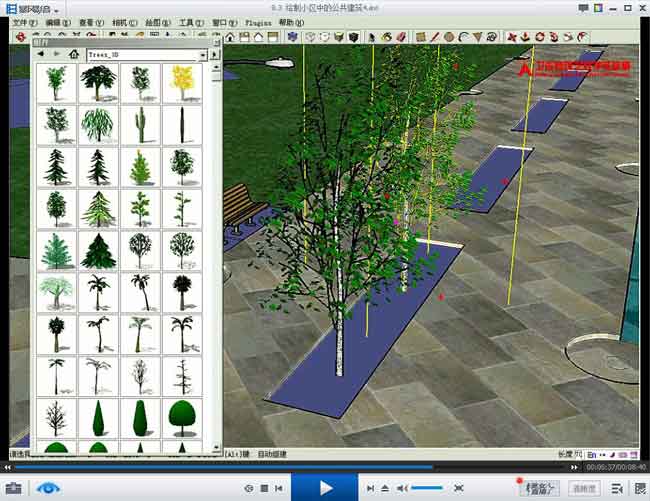The image size is (650, 501).
Task: Enable Shaded with Textures style
Action: point(353,37)
